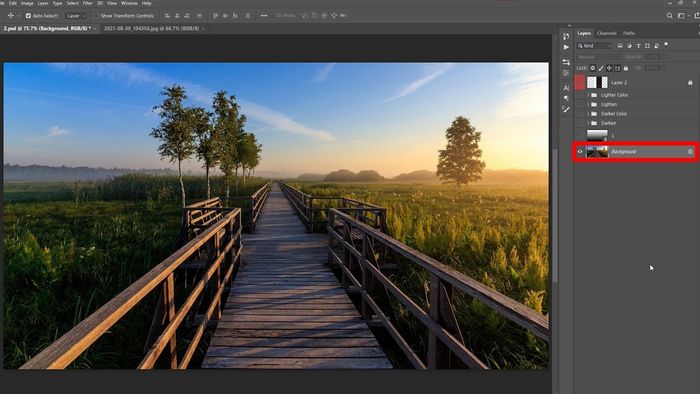Toggle Show Transform Controls checkbox
The width and height of the screenshot is (700, 394).
click(x=96, y=16)
